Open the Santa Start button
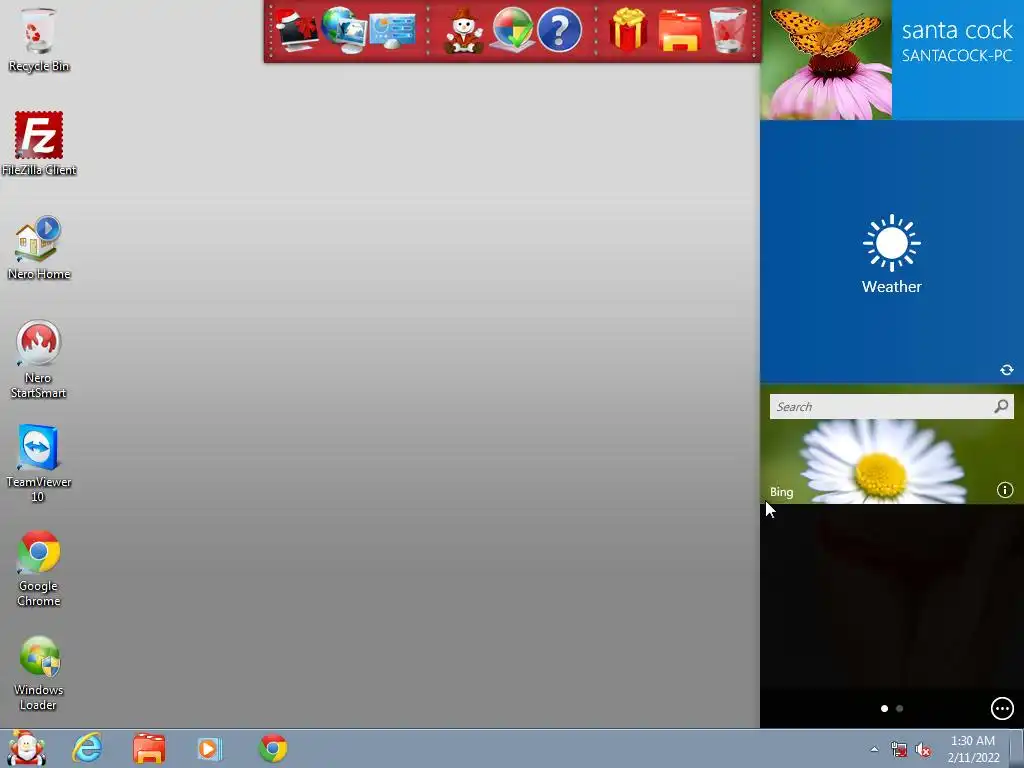1024x768 pixels. point(26,748)
